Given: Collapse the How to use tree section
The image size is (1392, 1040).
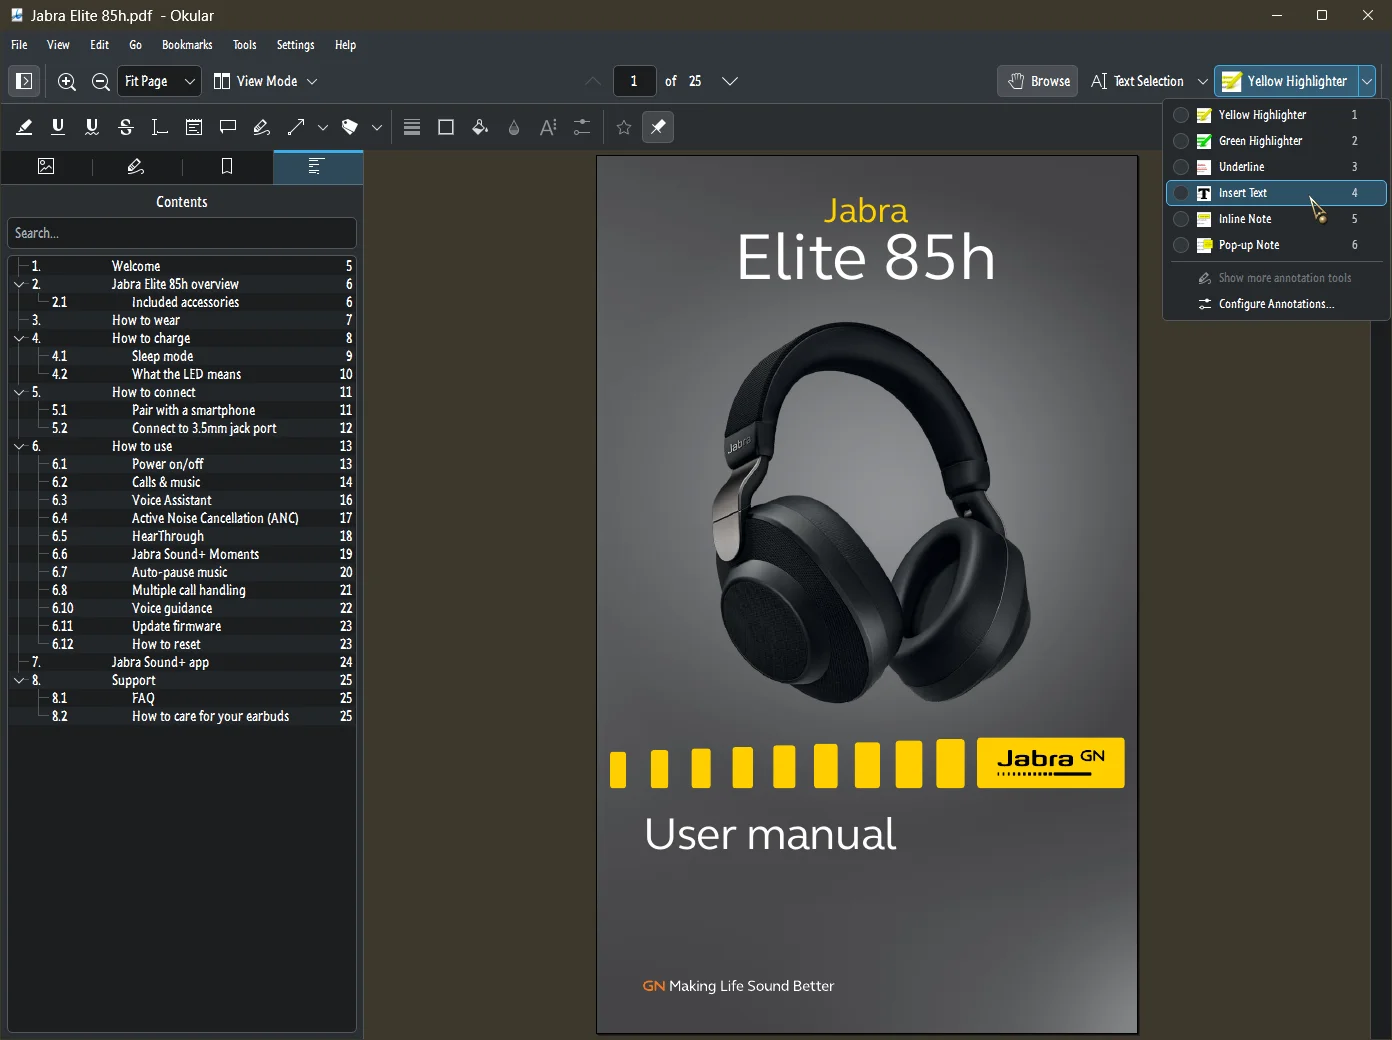Looking at the screenshot, I should (x=19, y=447).
